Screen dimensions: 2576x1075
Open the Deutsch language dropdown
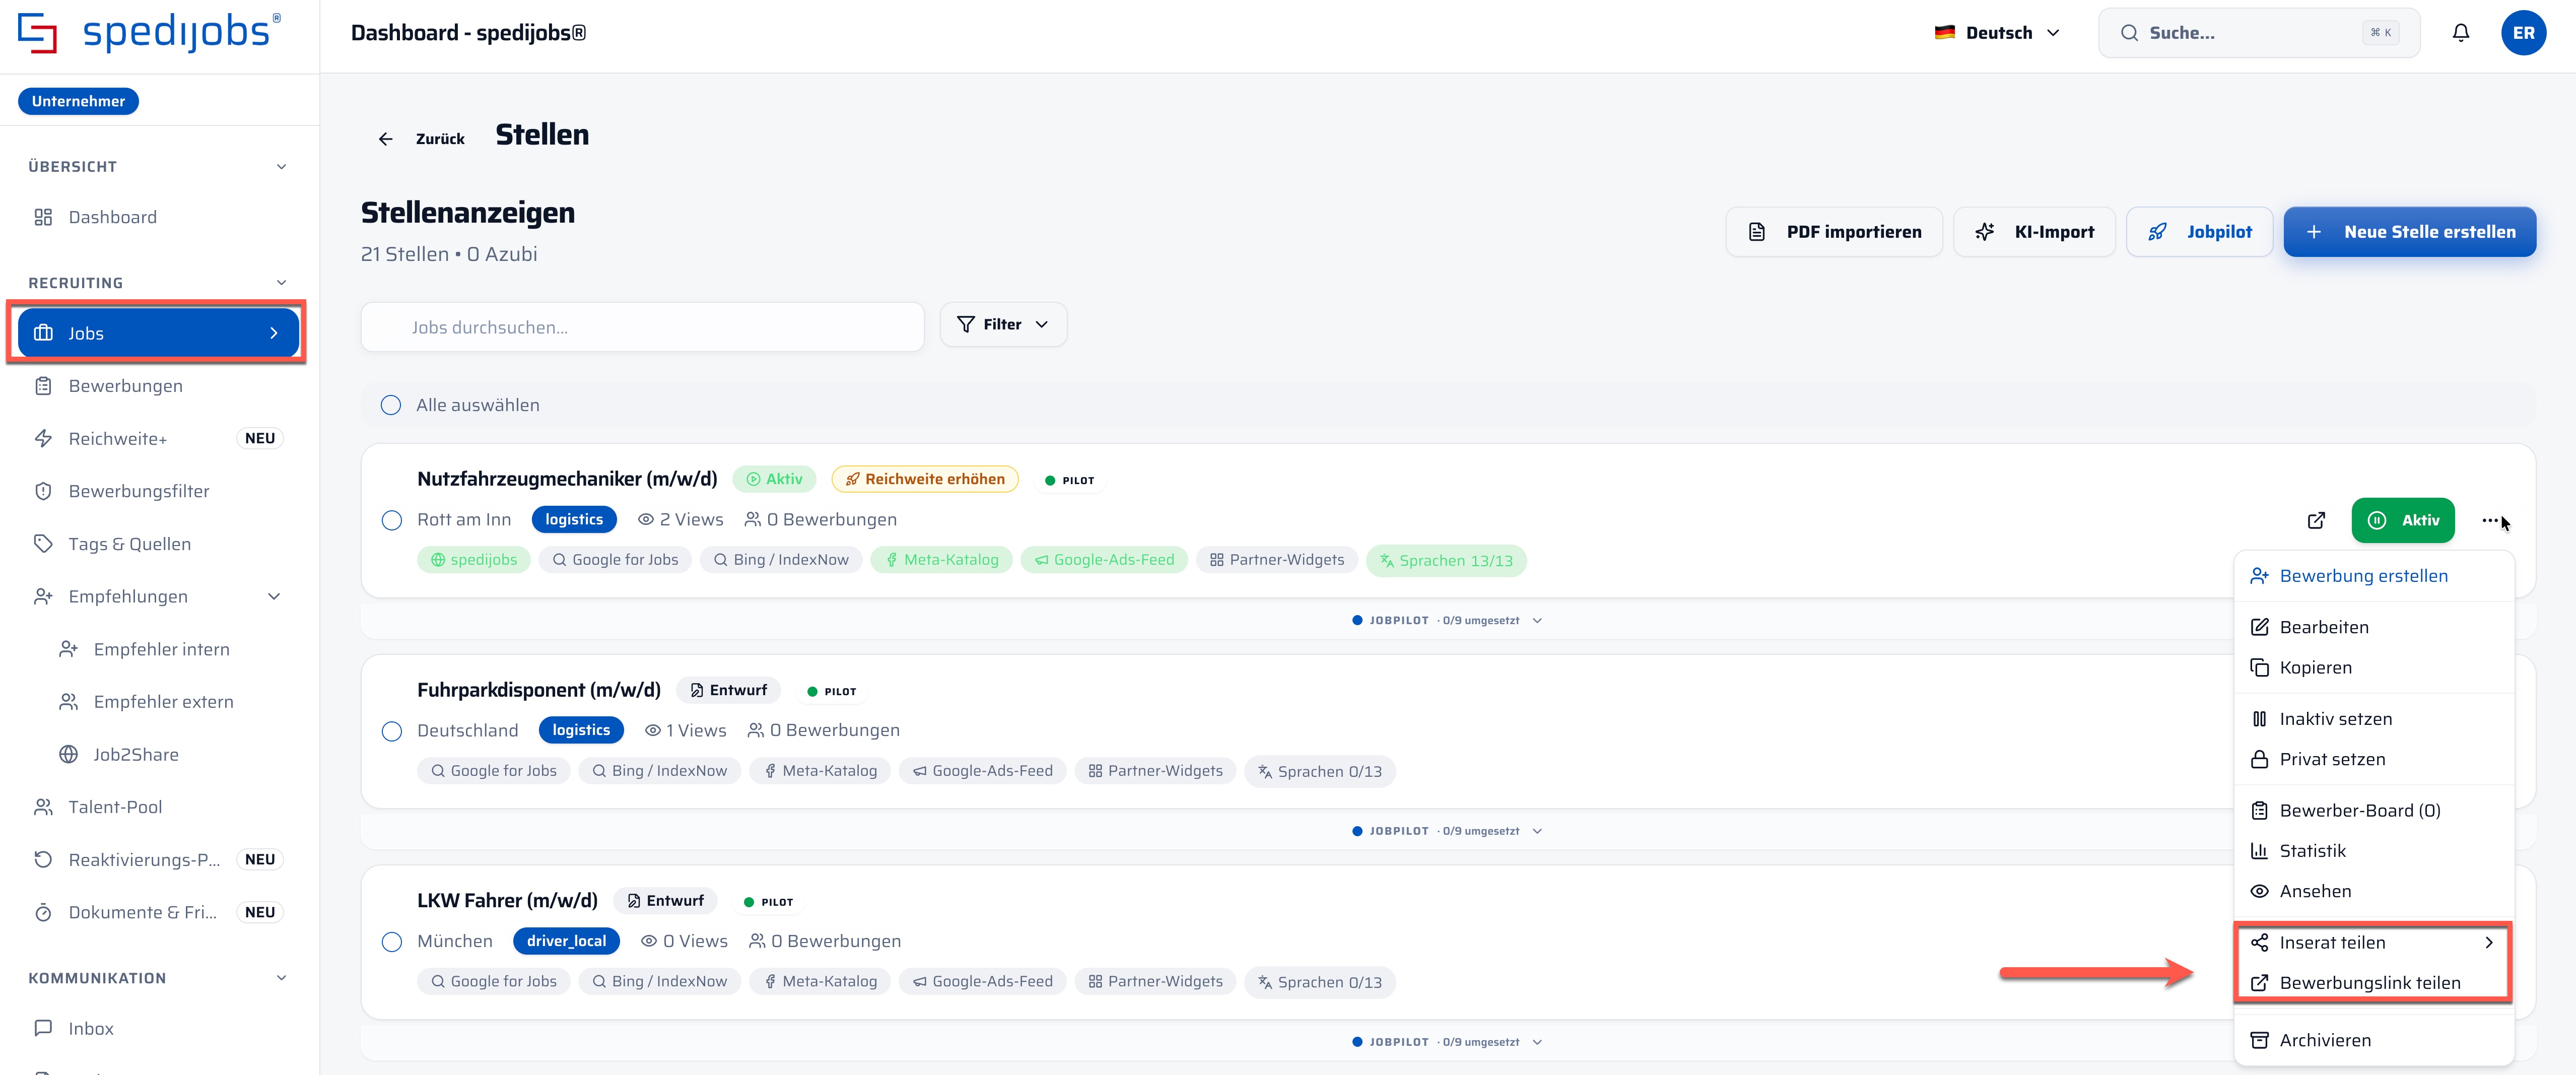pos(1997,33)
